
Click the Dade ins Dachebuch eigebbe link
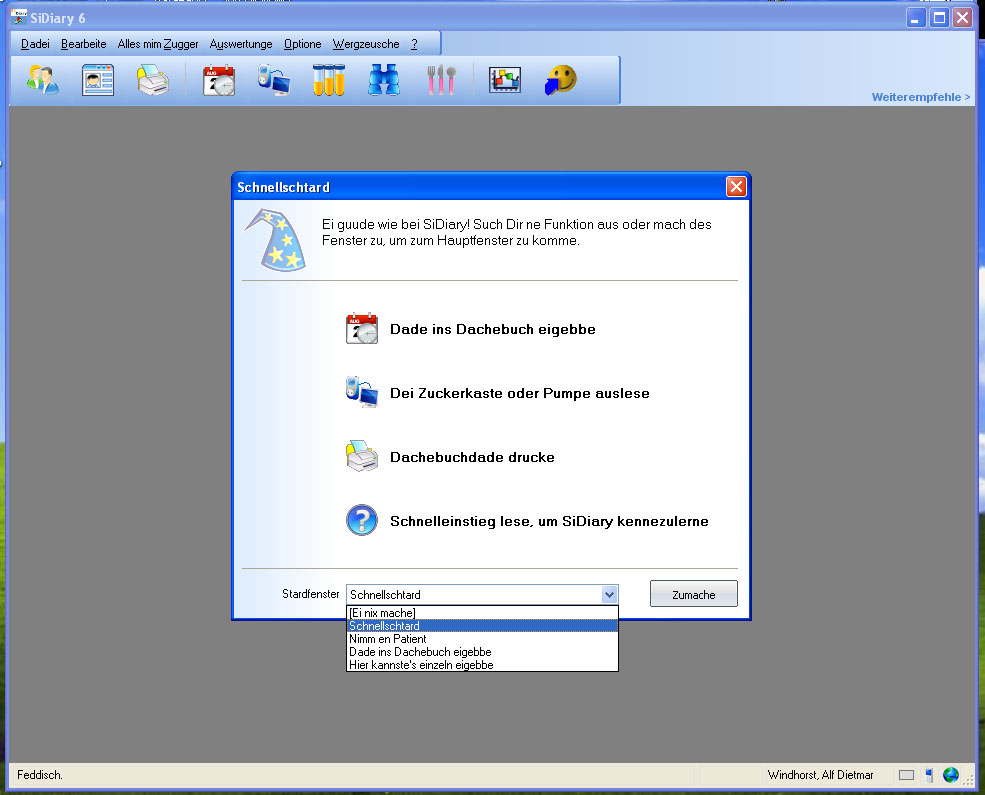point(492,329)
